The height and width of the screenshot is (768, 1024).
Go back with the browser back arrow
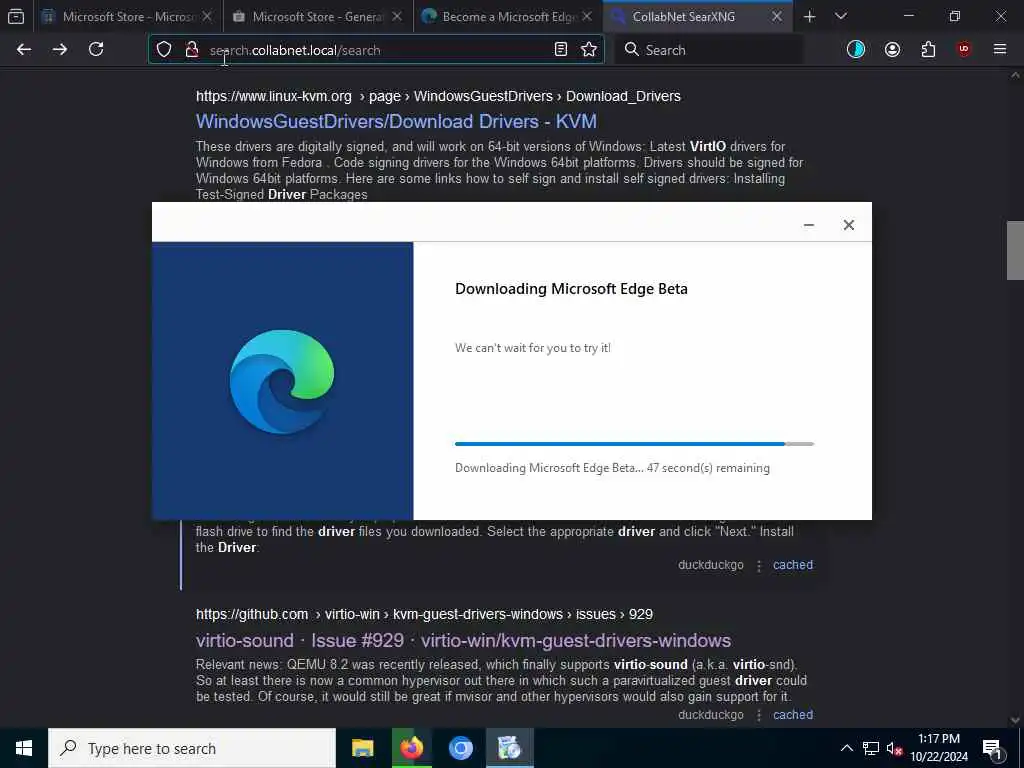(x=24, y=49)
